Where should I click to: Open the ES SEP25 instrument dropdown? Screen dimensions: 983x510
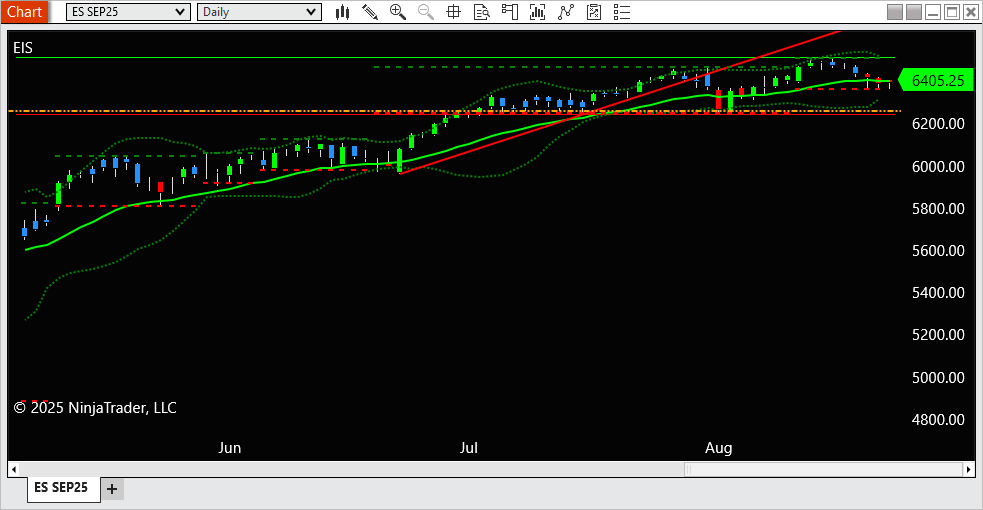click(x=129, y=12)
